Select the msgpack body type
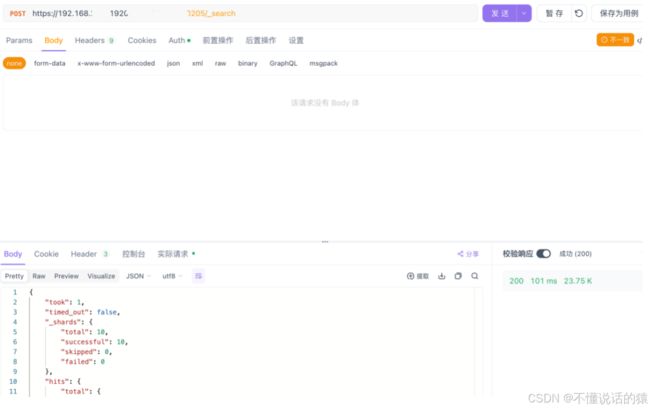The height and width of the screenshot is (409, 650). pos(323,63)
